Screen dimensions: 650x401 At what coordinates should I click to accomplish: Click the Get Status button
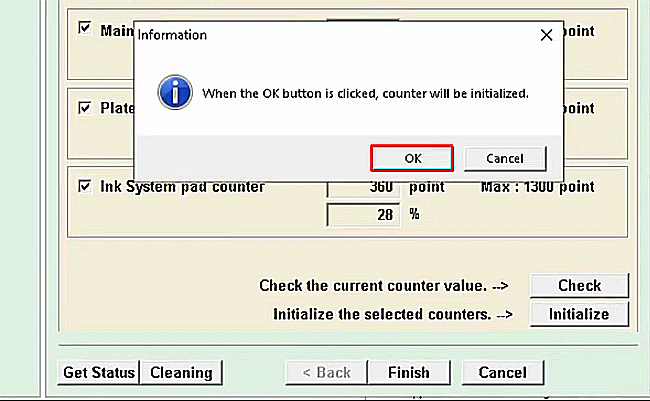(98, 372)
